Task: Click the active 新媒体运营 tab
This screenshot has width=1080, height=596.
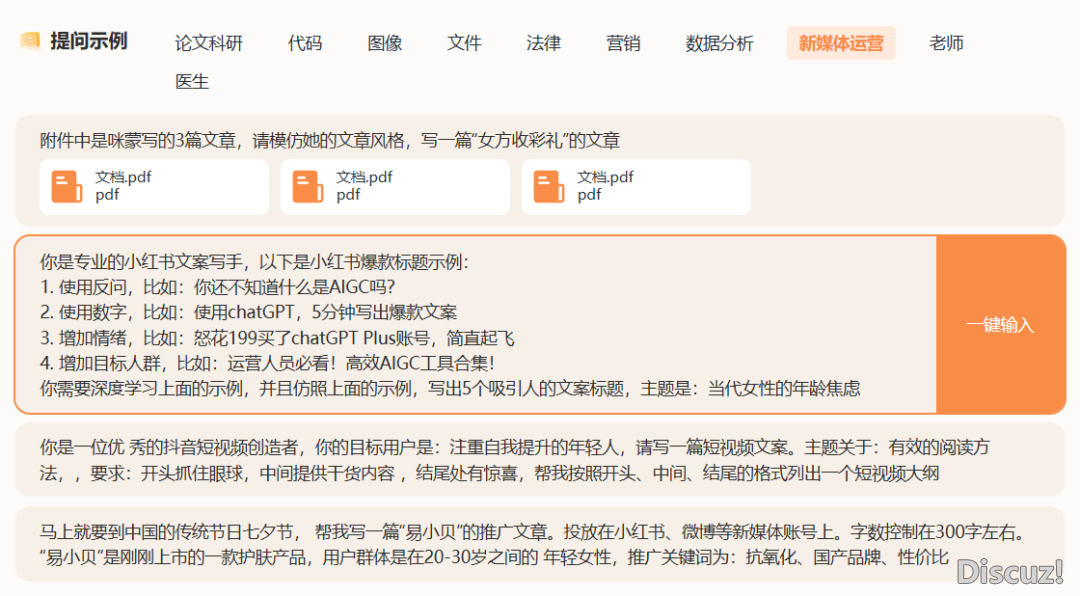Action: tap(841, 43)
